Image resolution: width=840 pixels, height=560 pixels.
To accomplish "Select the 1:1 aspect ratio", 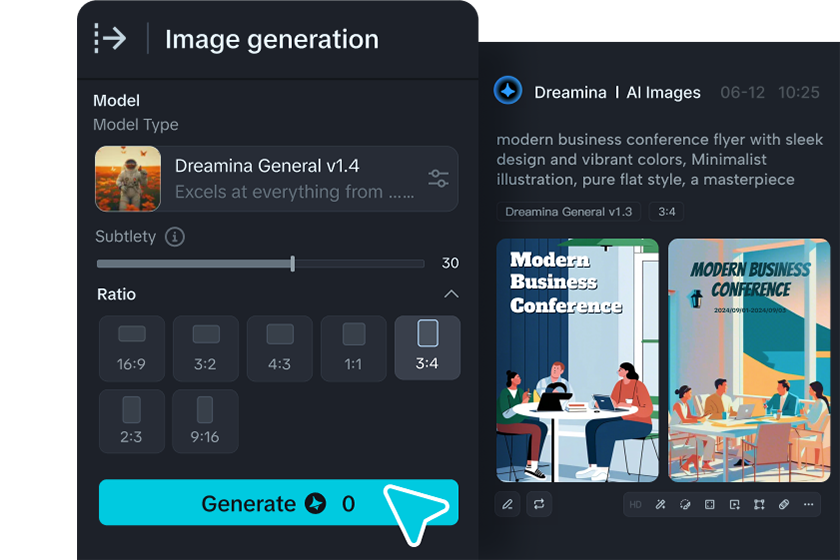I will [x=354, y=348].
